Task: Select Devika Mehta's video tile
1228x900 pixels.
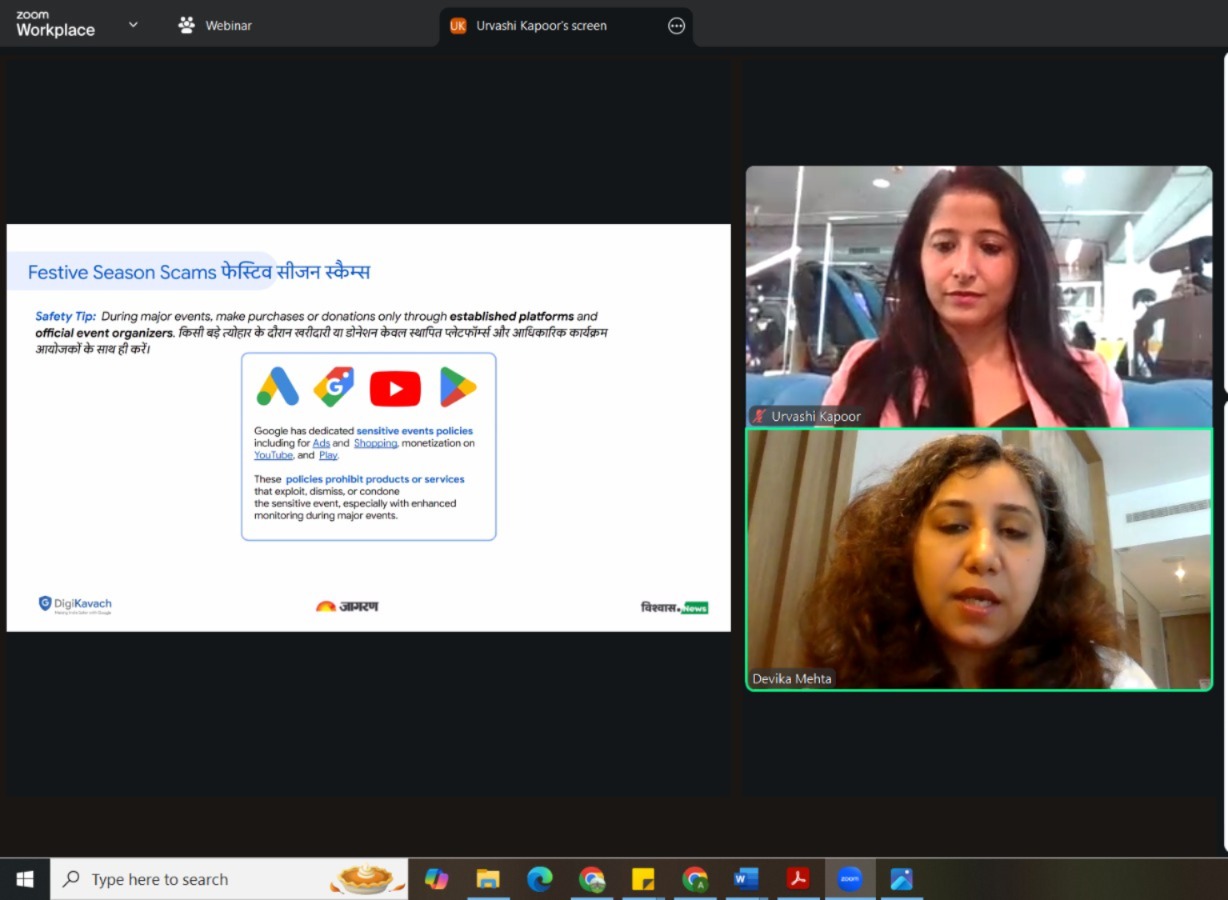Action: (978, 559)
